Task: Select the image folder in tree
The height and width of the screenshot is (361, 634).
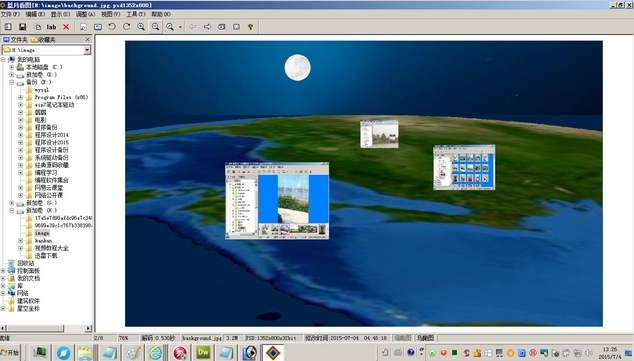Action: [42, 233]
